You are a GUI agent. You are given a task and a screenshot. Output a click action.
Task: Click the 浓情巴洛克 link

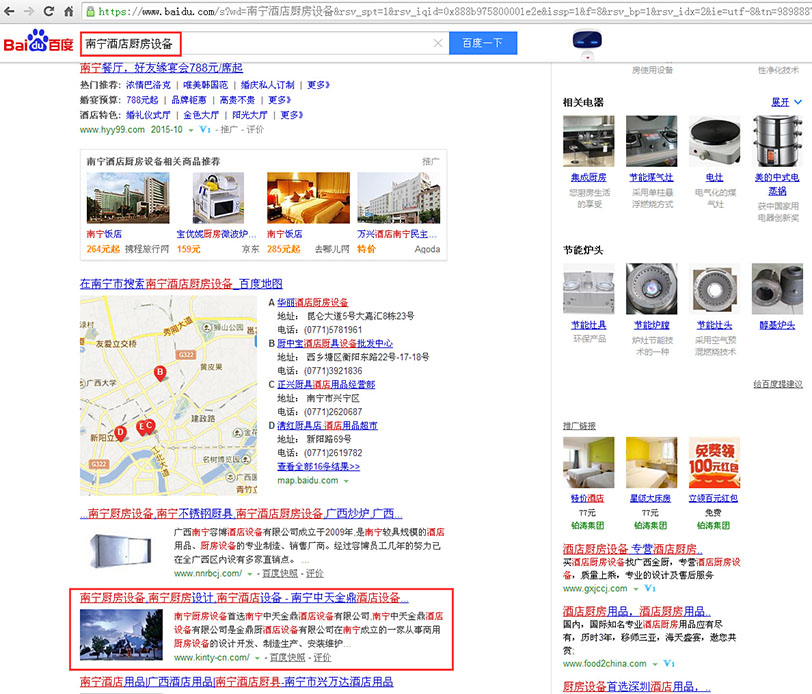point(148,85)
